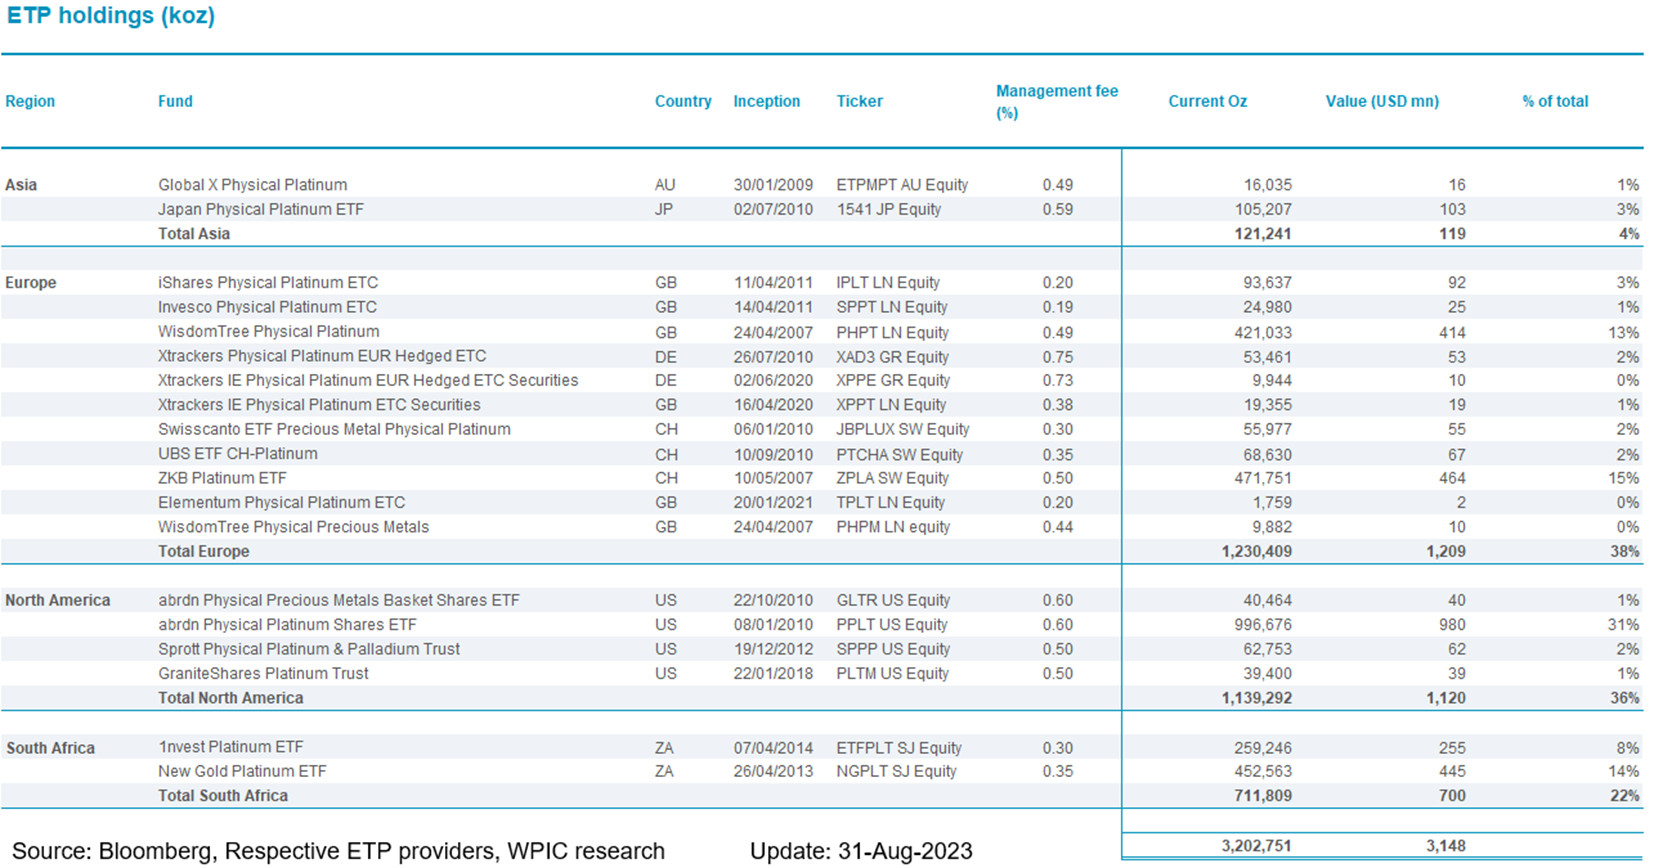Select the 'Update: 31-Aug-2023' text
The height and width of the screenshot is (868, 1654).
pos(861,851)
